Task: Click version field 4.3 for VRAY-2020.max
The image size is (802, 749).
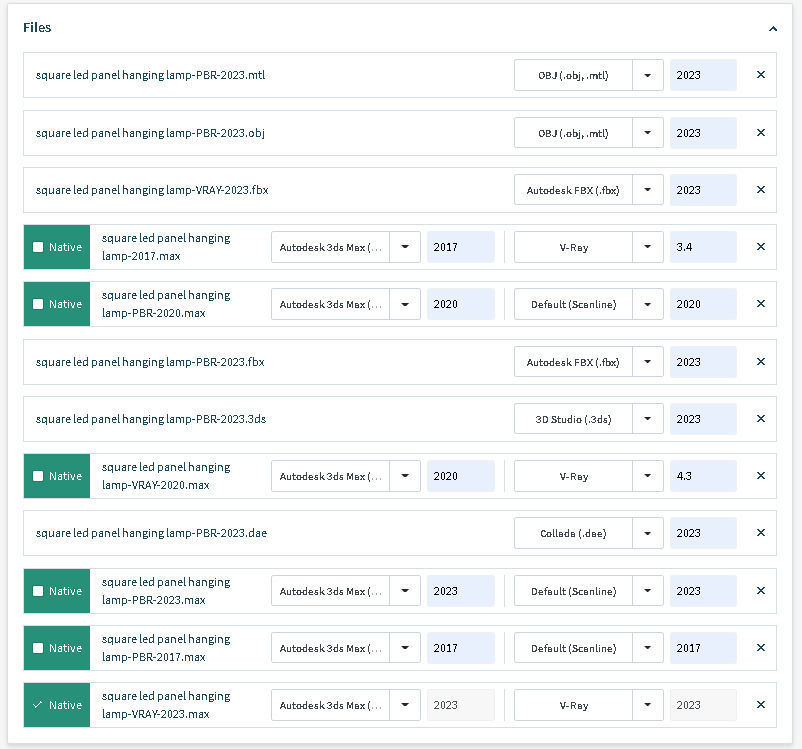Action: [703, 476]
